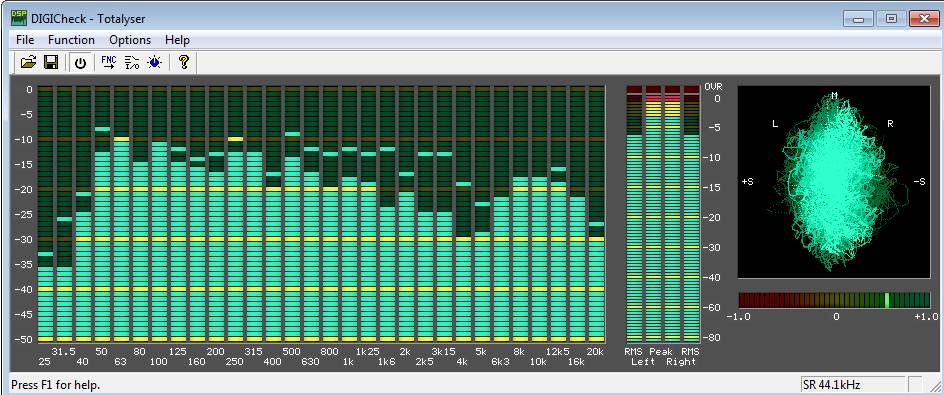Click the stereo vector scope display
This screenshot has width=944, height=395.
click(x=834, y=182)
